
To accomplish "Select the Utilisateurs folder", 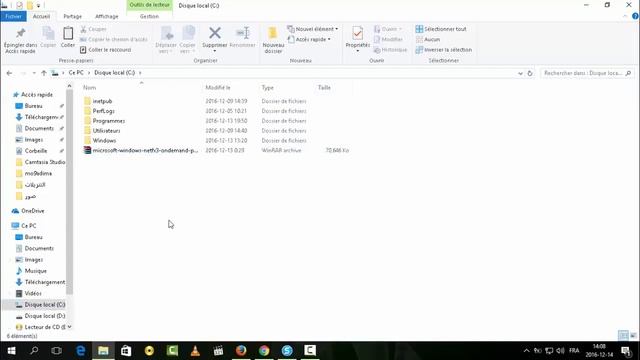I will pos(106,131).
